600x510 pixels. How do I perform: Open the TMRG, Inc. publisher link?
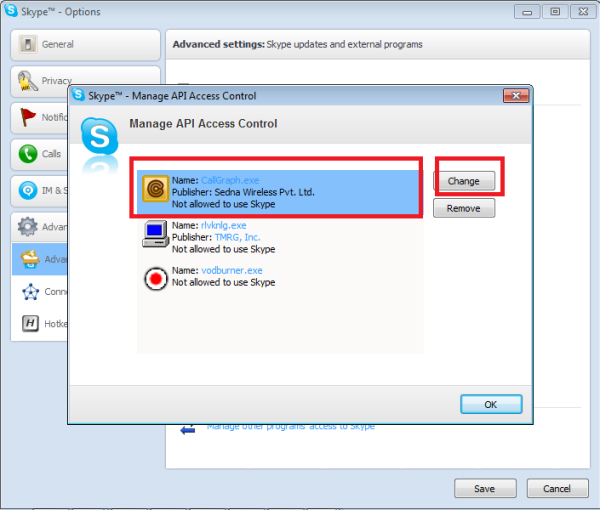tap(237, 237)
